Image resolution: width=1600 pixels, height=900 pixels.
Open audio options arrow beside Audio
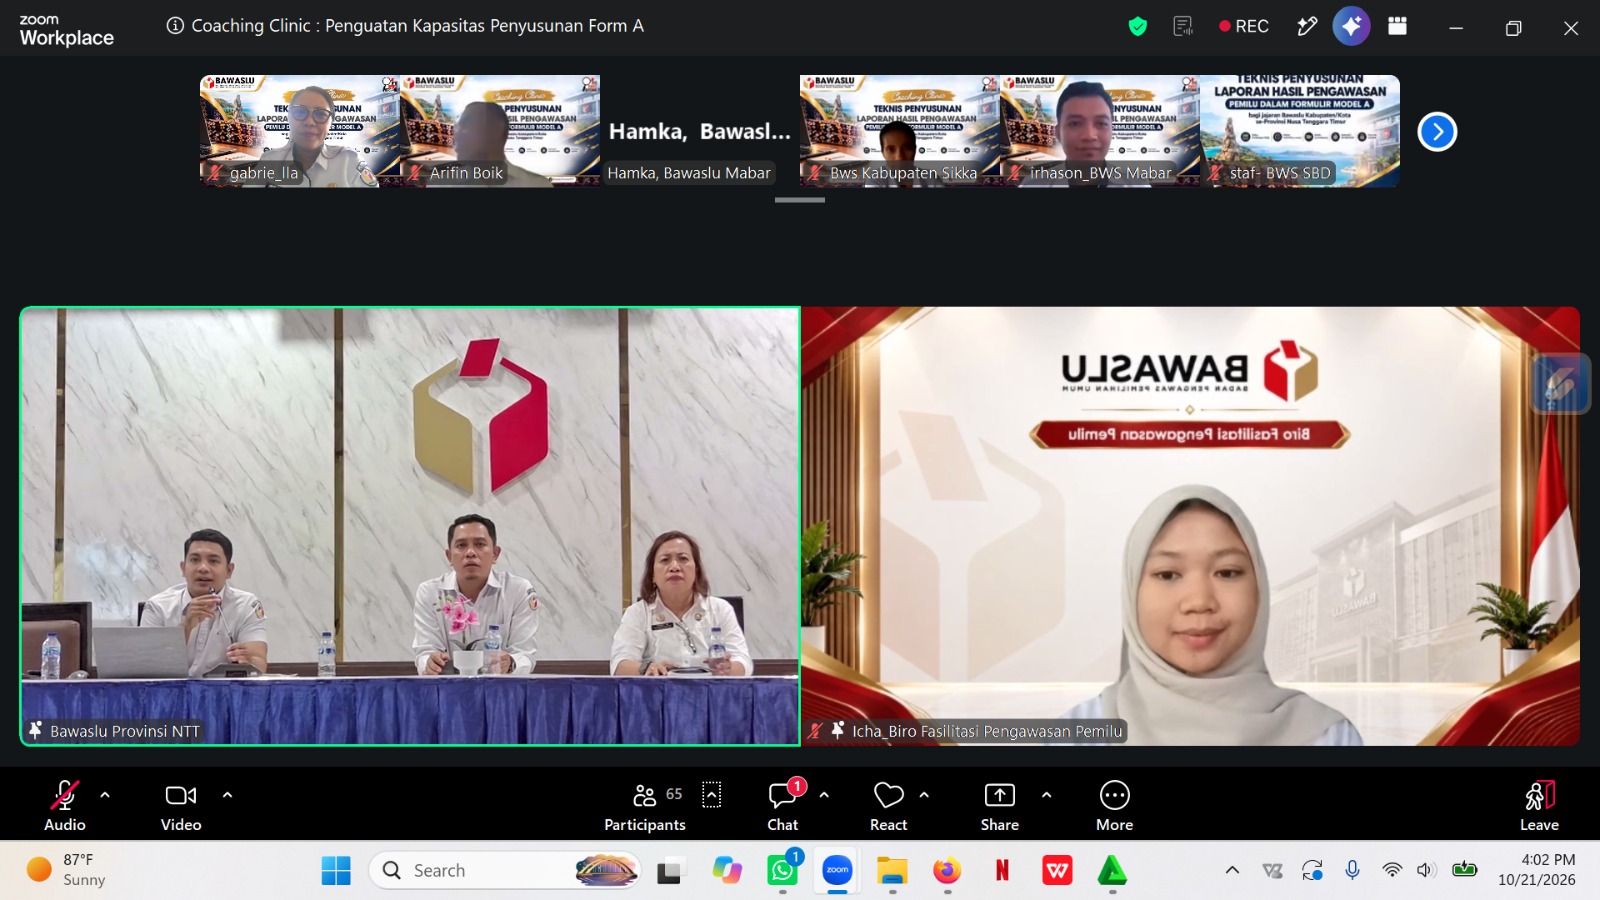click(105, 795)
